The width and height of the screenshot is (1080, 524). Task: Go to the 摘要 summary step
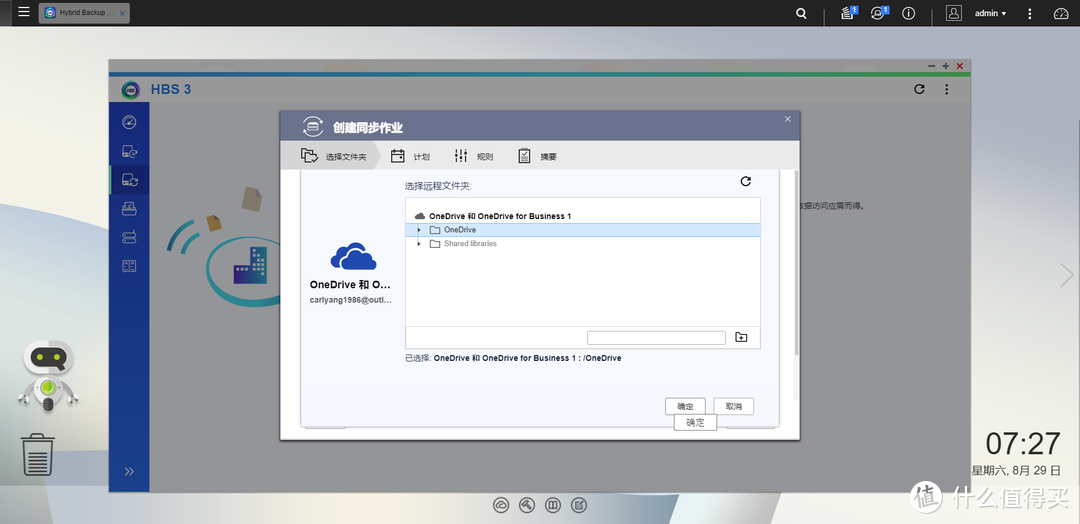pos(537,156)
